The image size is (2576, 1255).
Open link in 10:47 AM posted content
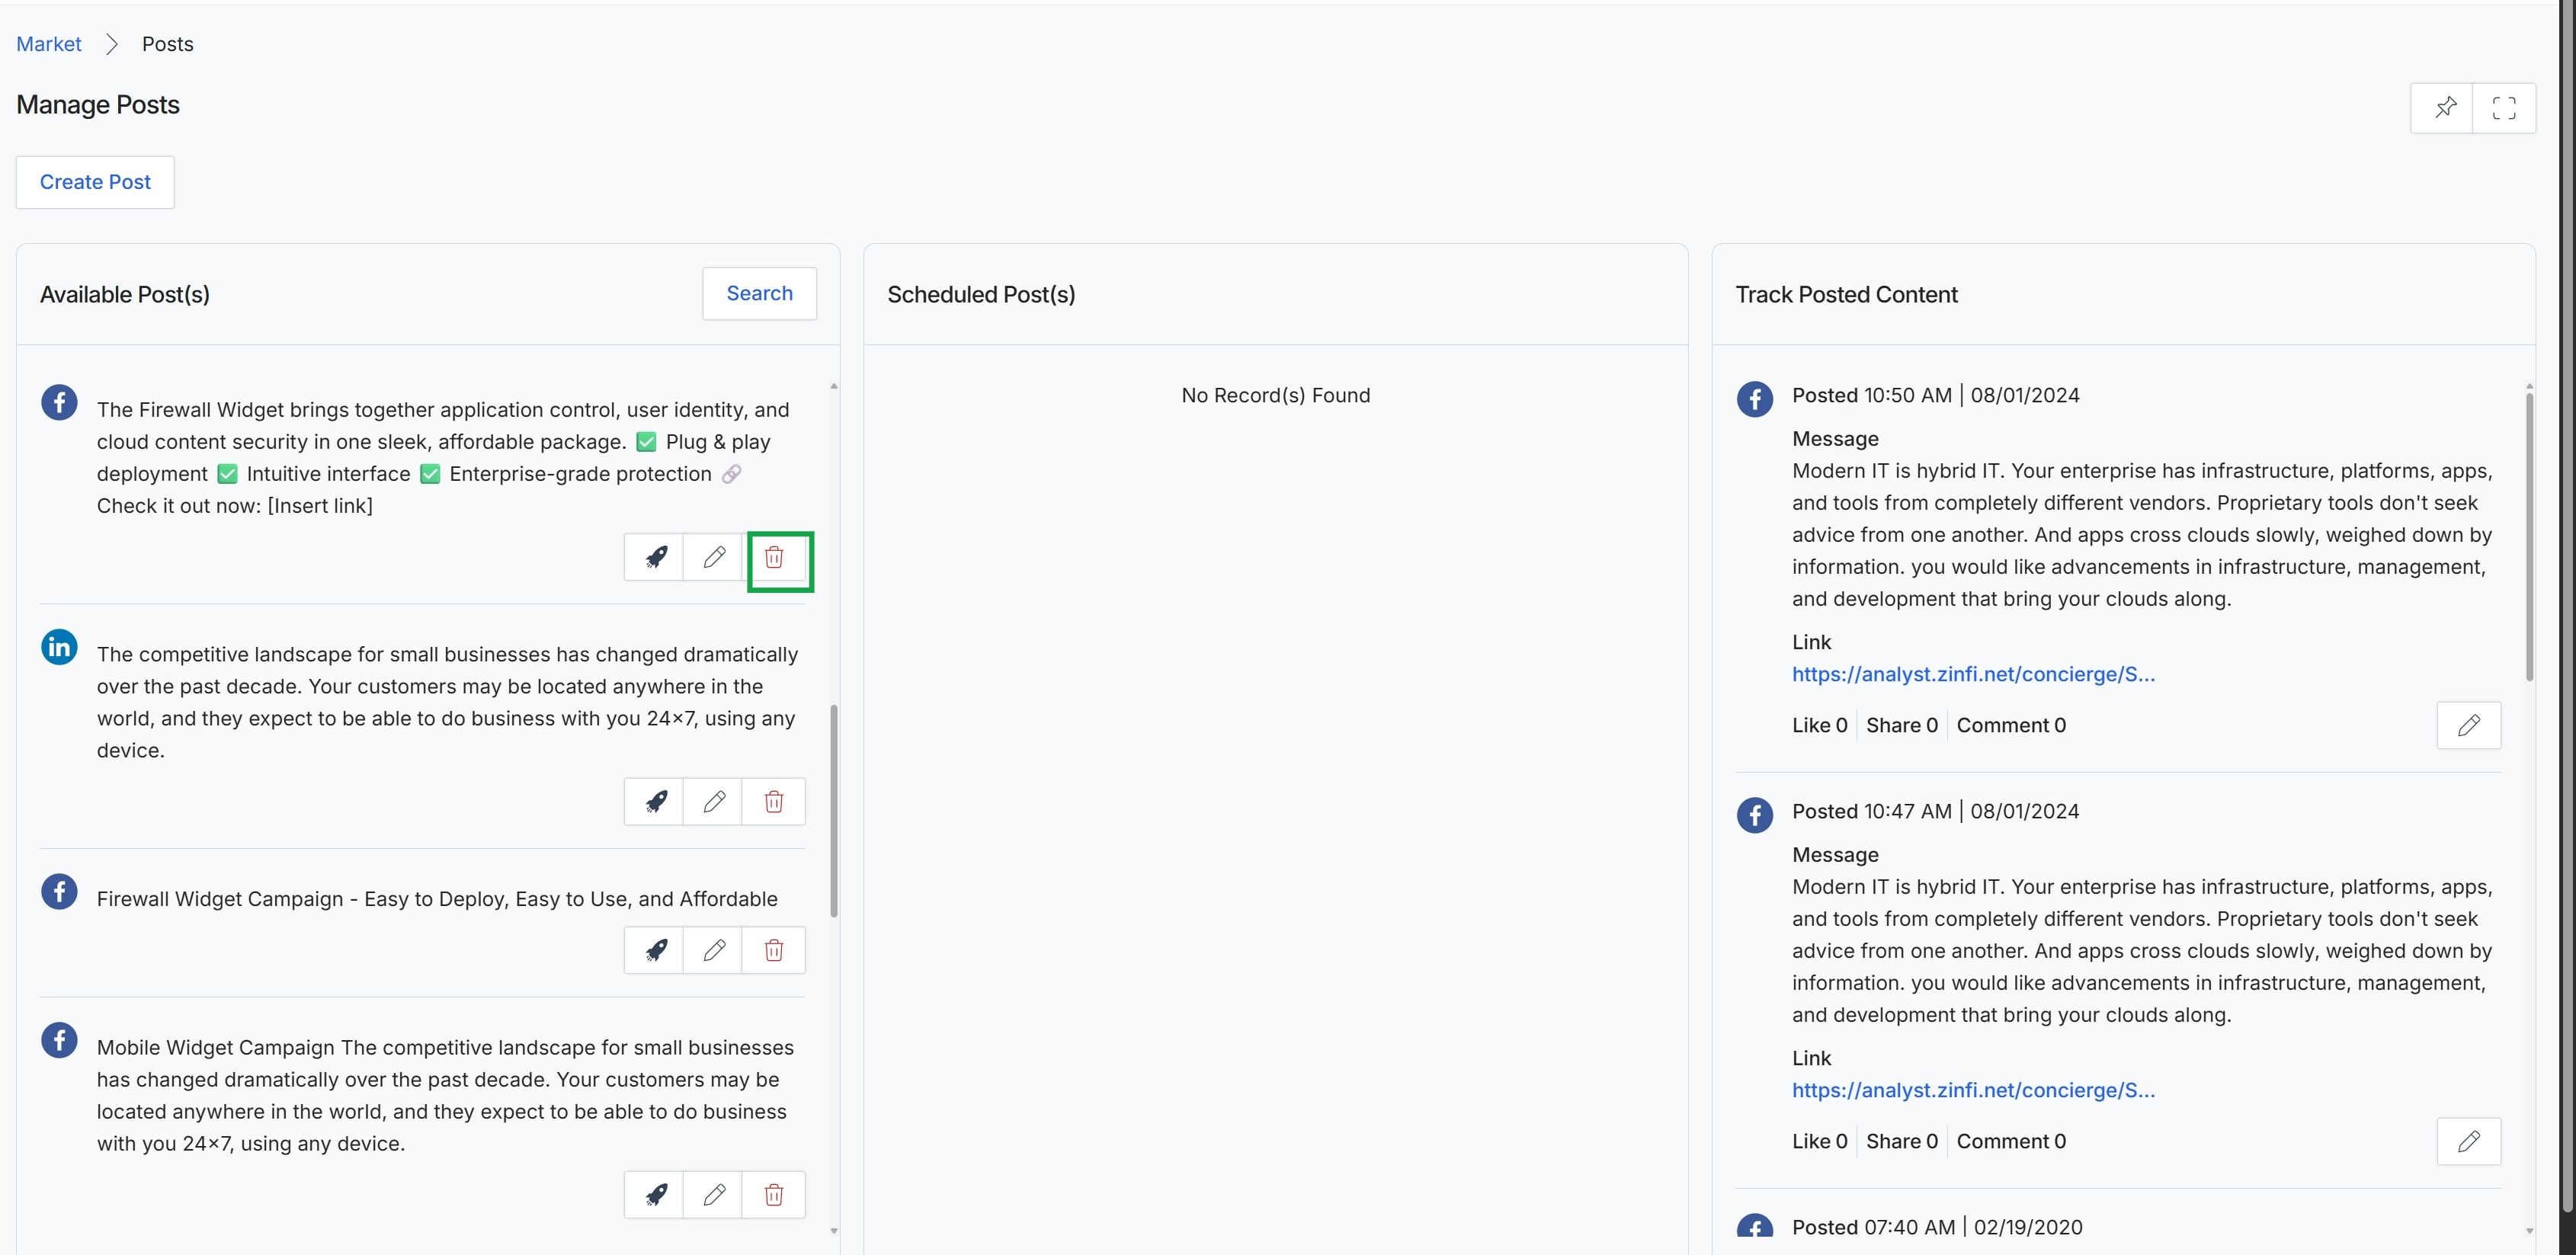point(1973,1090)
